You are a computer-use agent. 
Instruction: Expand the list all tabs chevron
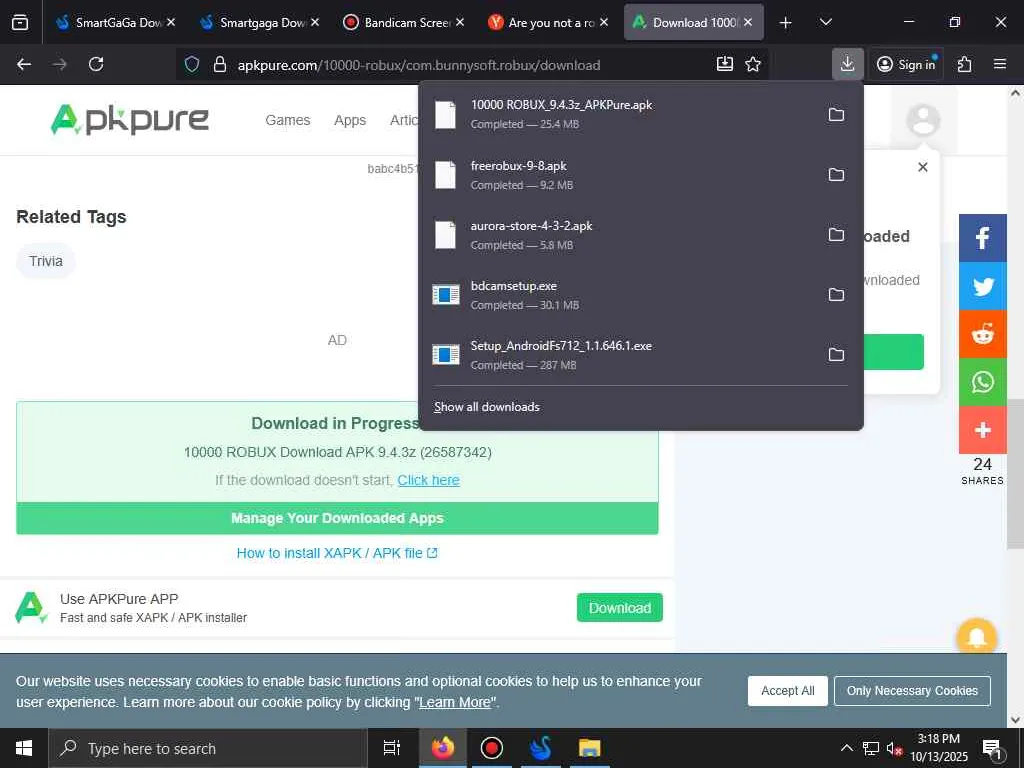tap(825, 22)
